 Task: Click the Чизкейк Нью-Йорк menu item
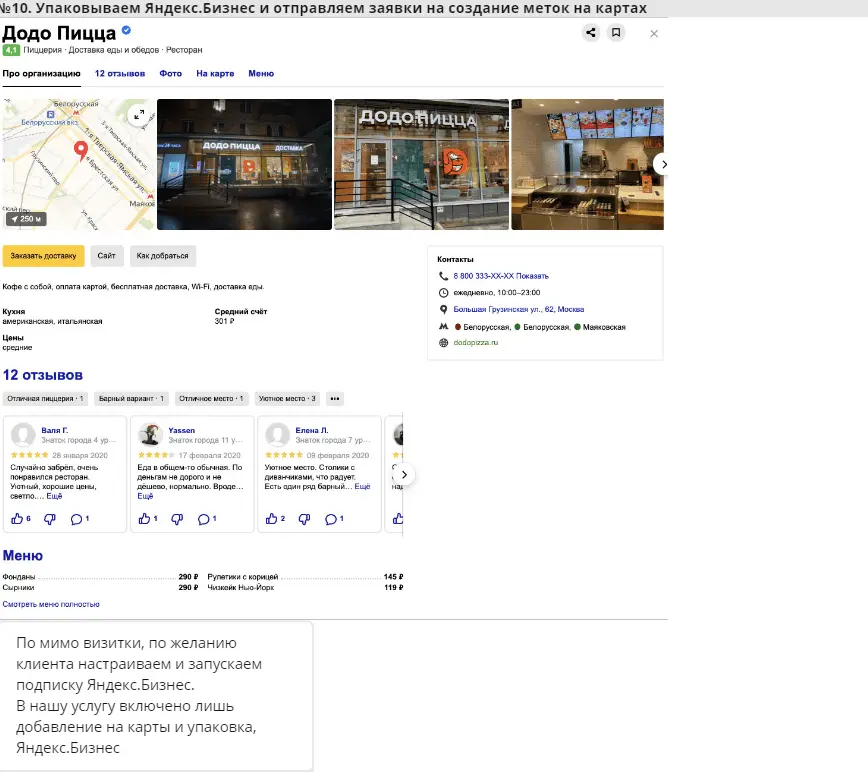241,587
